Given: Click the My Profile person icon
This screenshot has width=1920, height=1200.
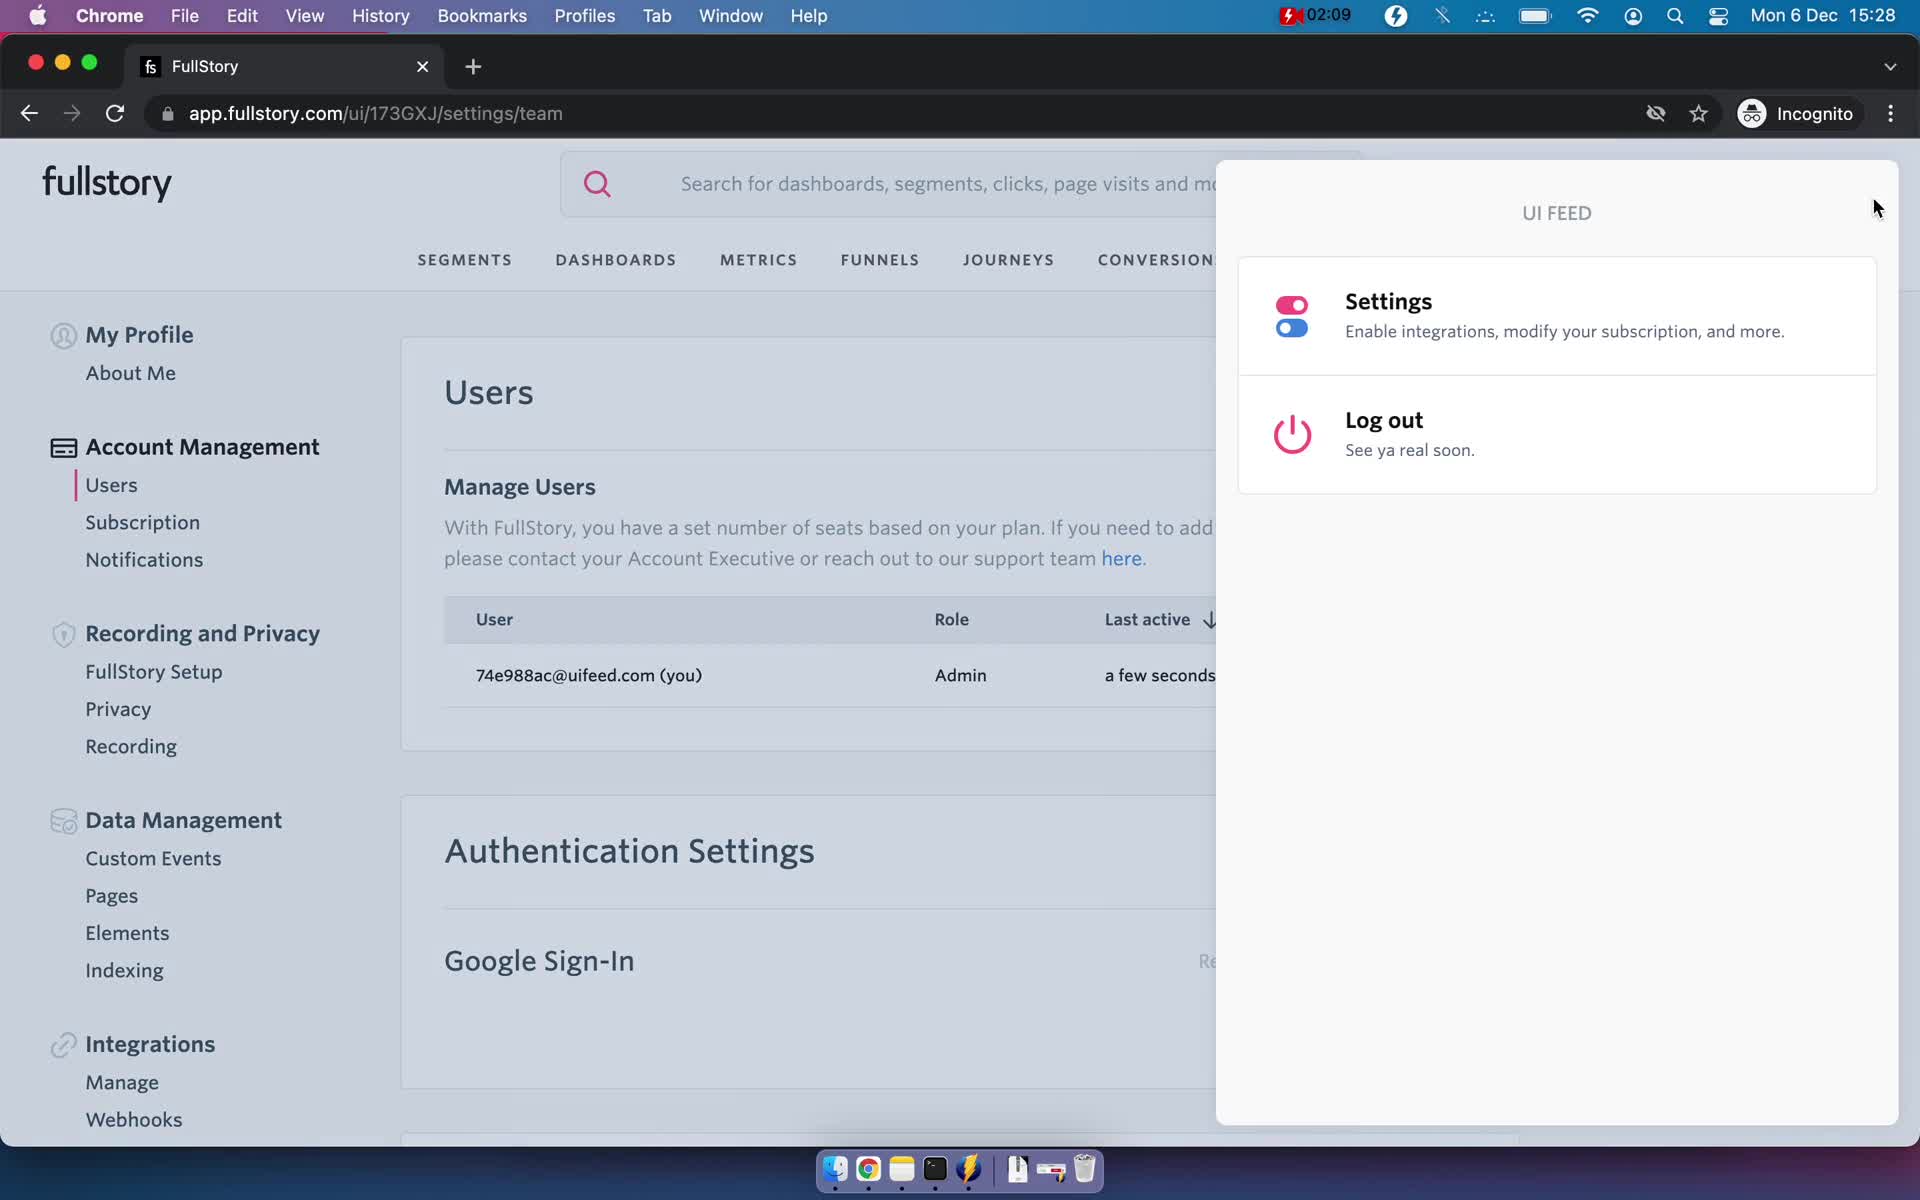Looking at the screenshot, I should pyautogui.click(x=63, y=336).
